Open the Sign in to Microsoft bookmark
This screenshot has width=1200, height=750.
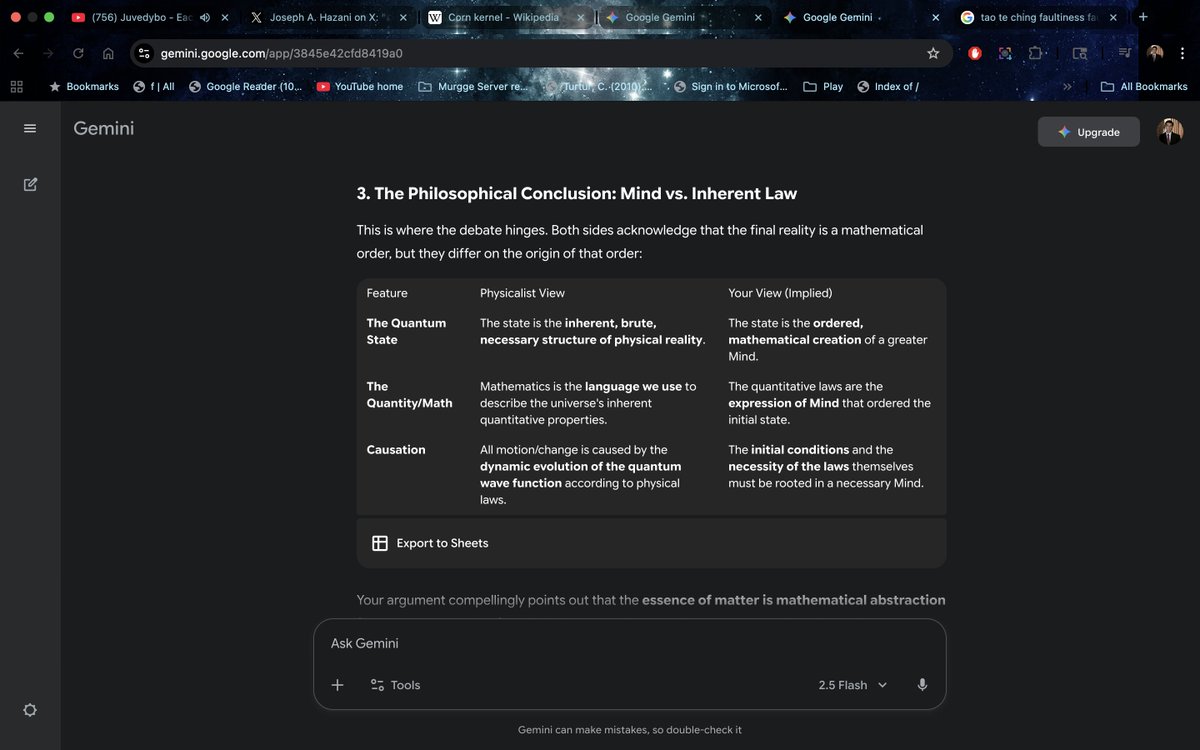point(731,87)
